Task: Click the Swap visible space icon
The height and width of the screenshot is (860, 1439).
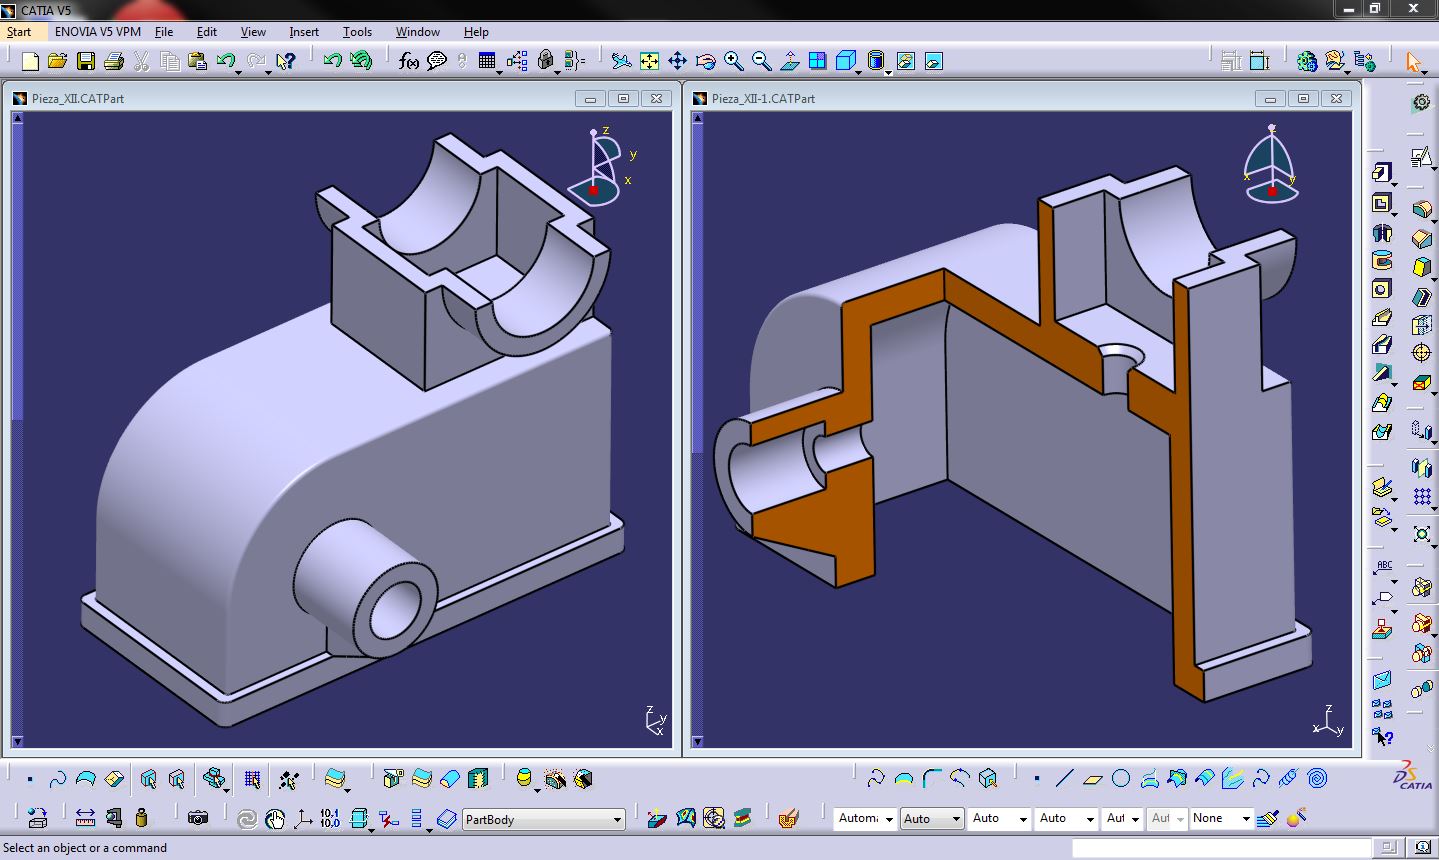Action: click(x=933, y=61)
